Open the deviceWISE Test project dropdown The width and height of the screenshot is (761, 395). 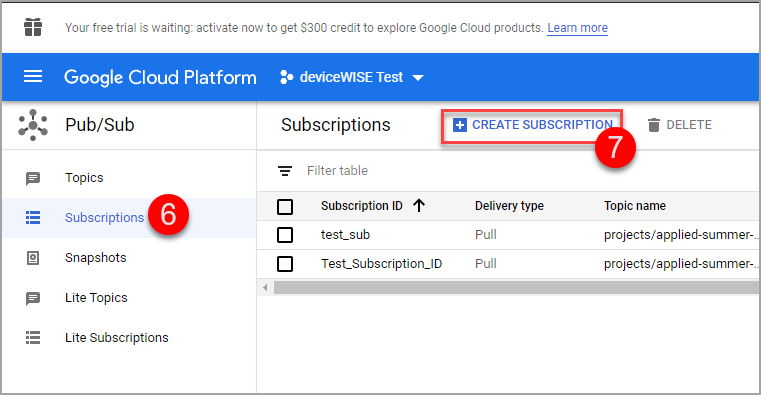[x=352, y=77]
